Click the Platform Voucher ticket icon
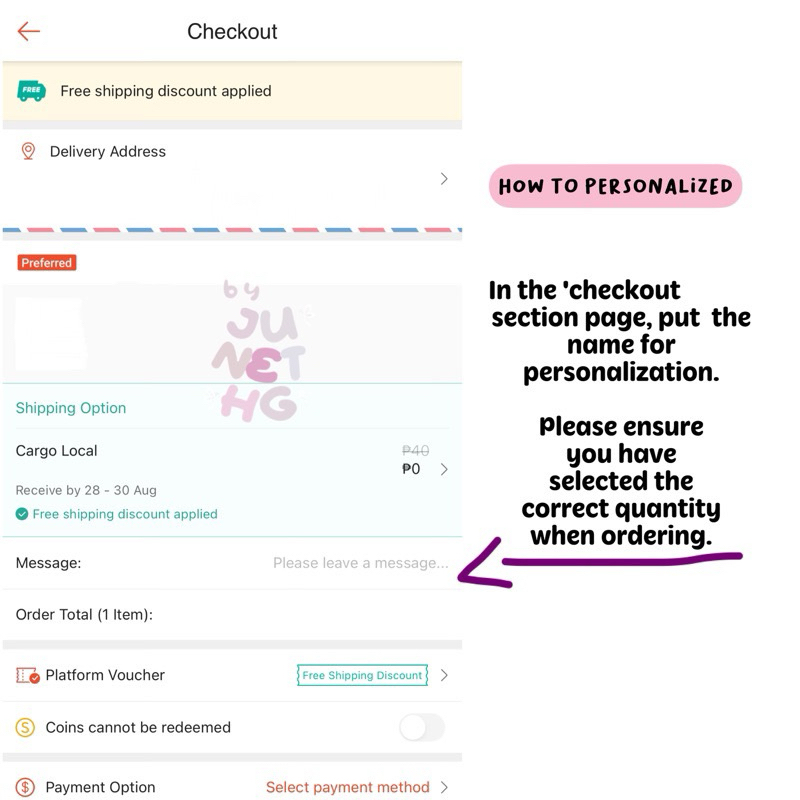 pyautogui.click(x=27, y=675)
